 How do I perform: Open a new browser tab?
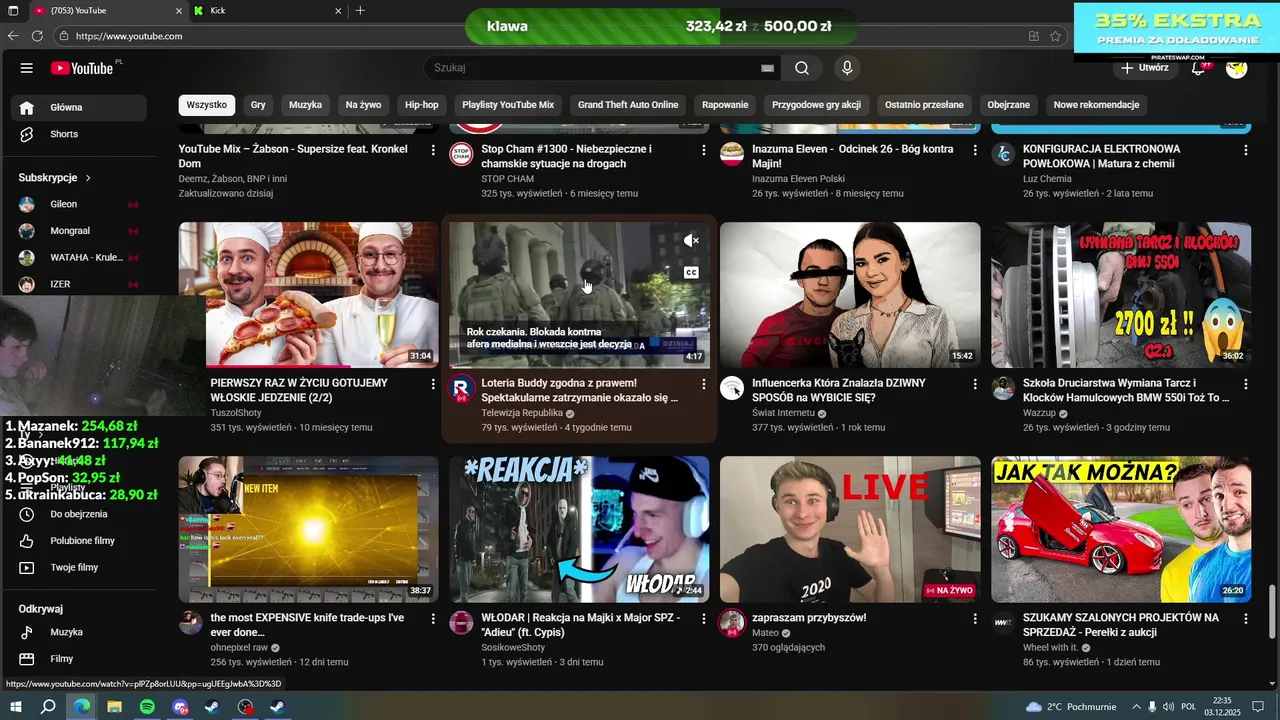(360, 11)
